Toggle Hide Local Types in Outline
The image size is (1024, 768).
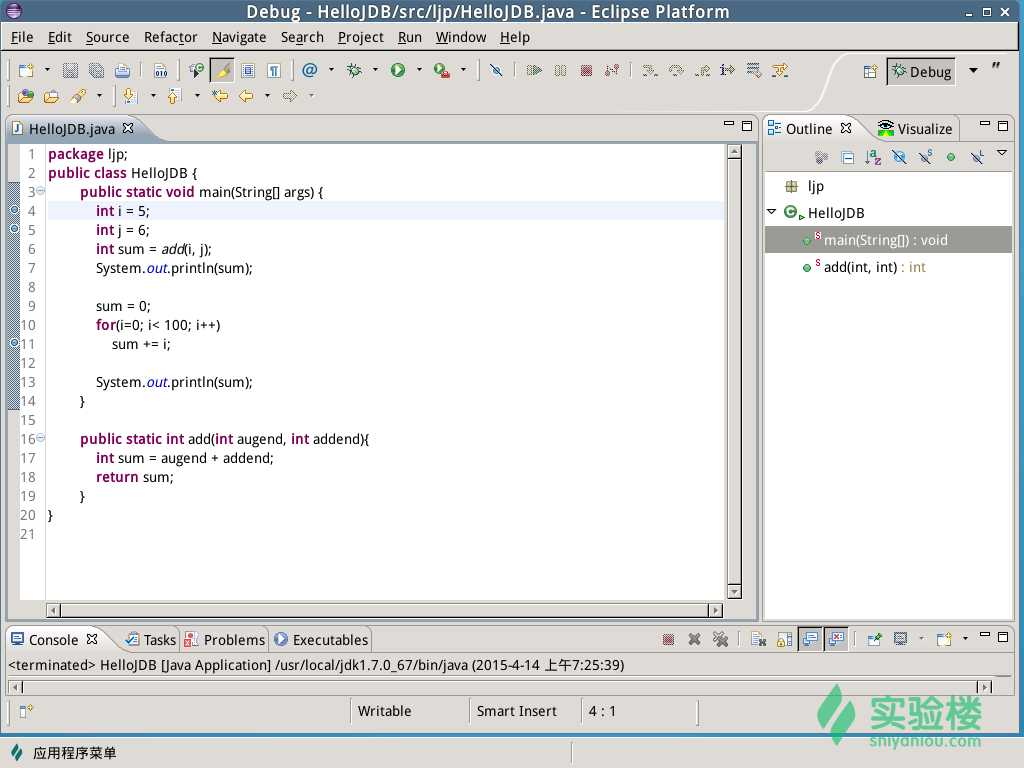977,157
